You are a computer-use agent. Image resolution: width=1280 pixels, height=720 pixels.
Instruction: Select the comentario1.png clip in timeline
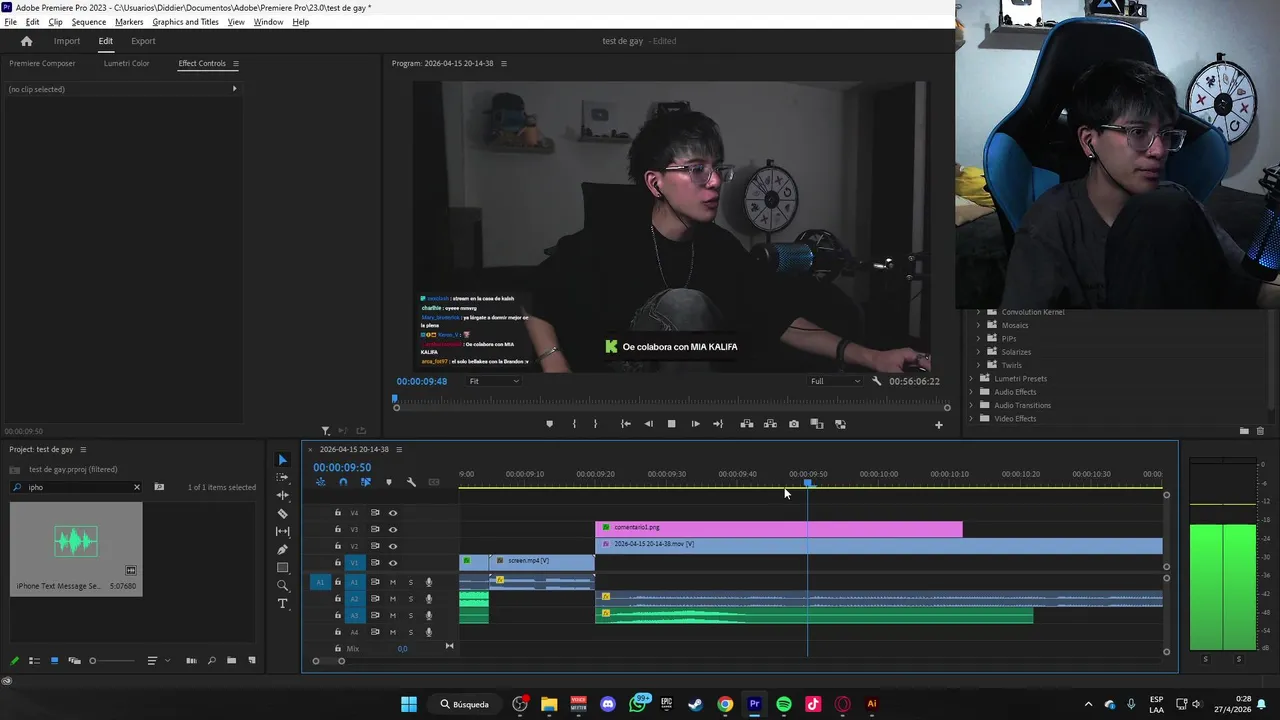coord(779,528)
